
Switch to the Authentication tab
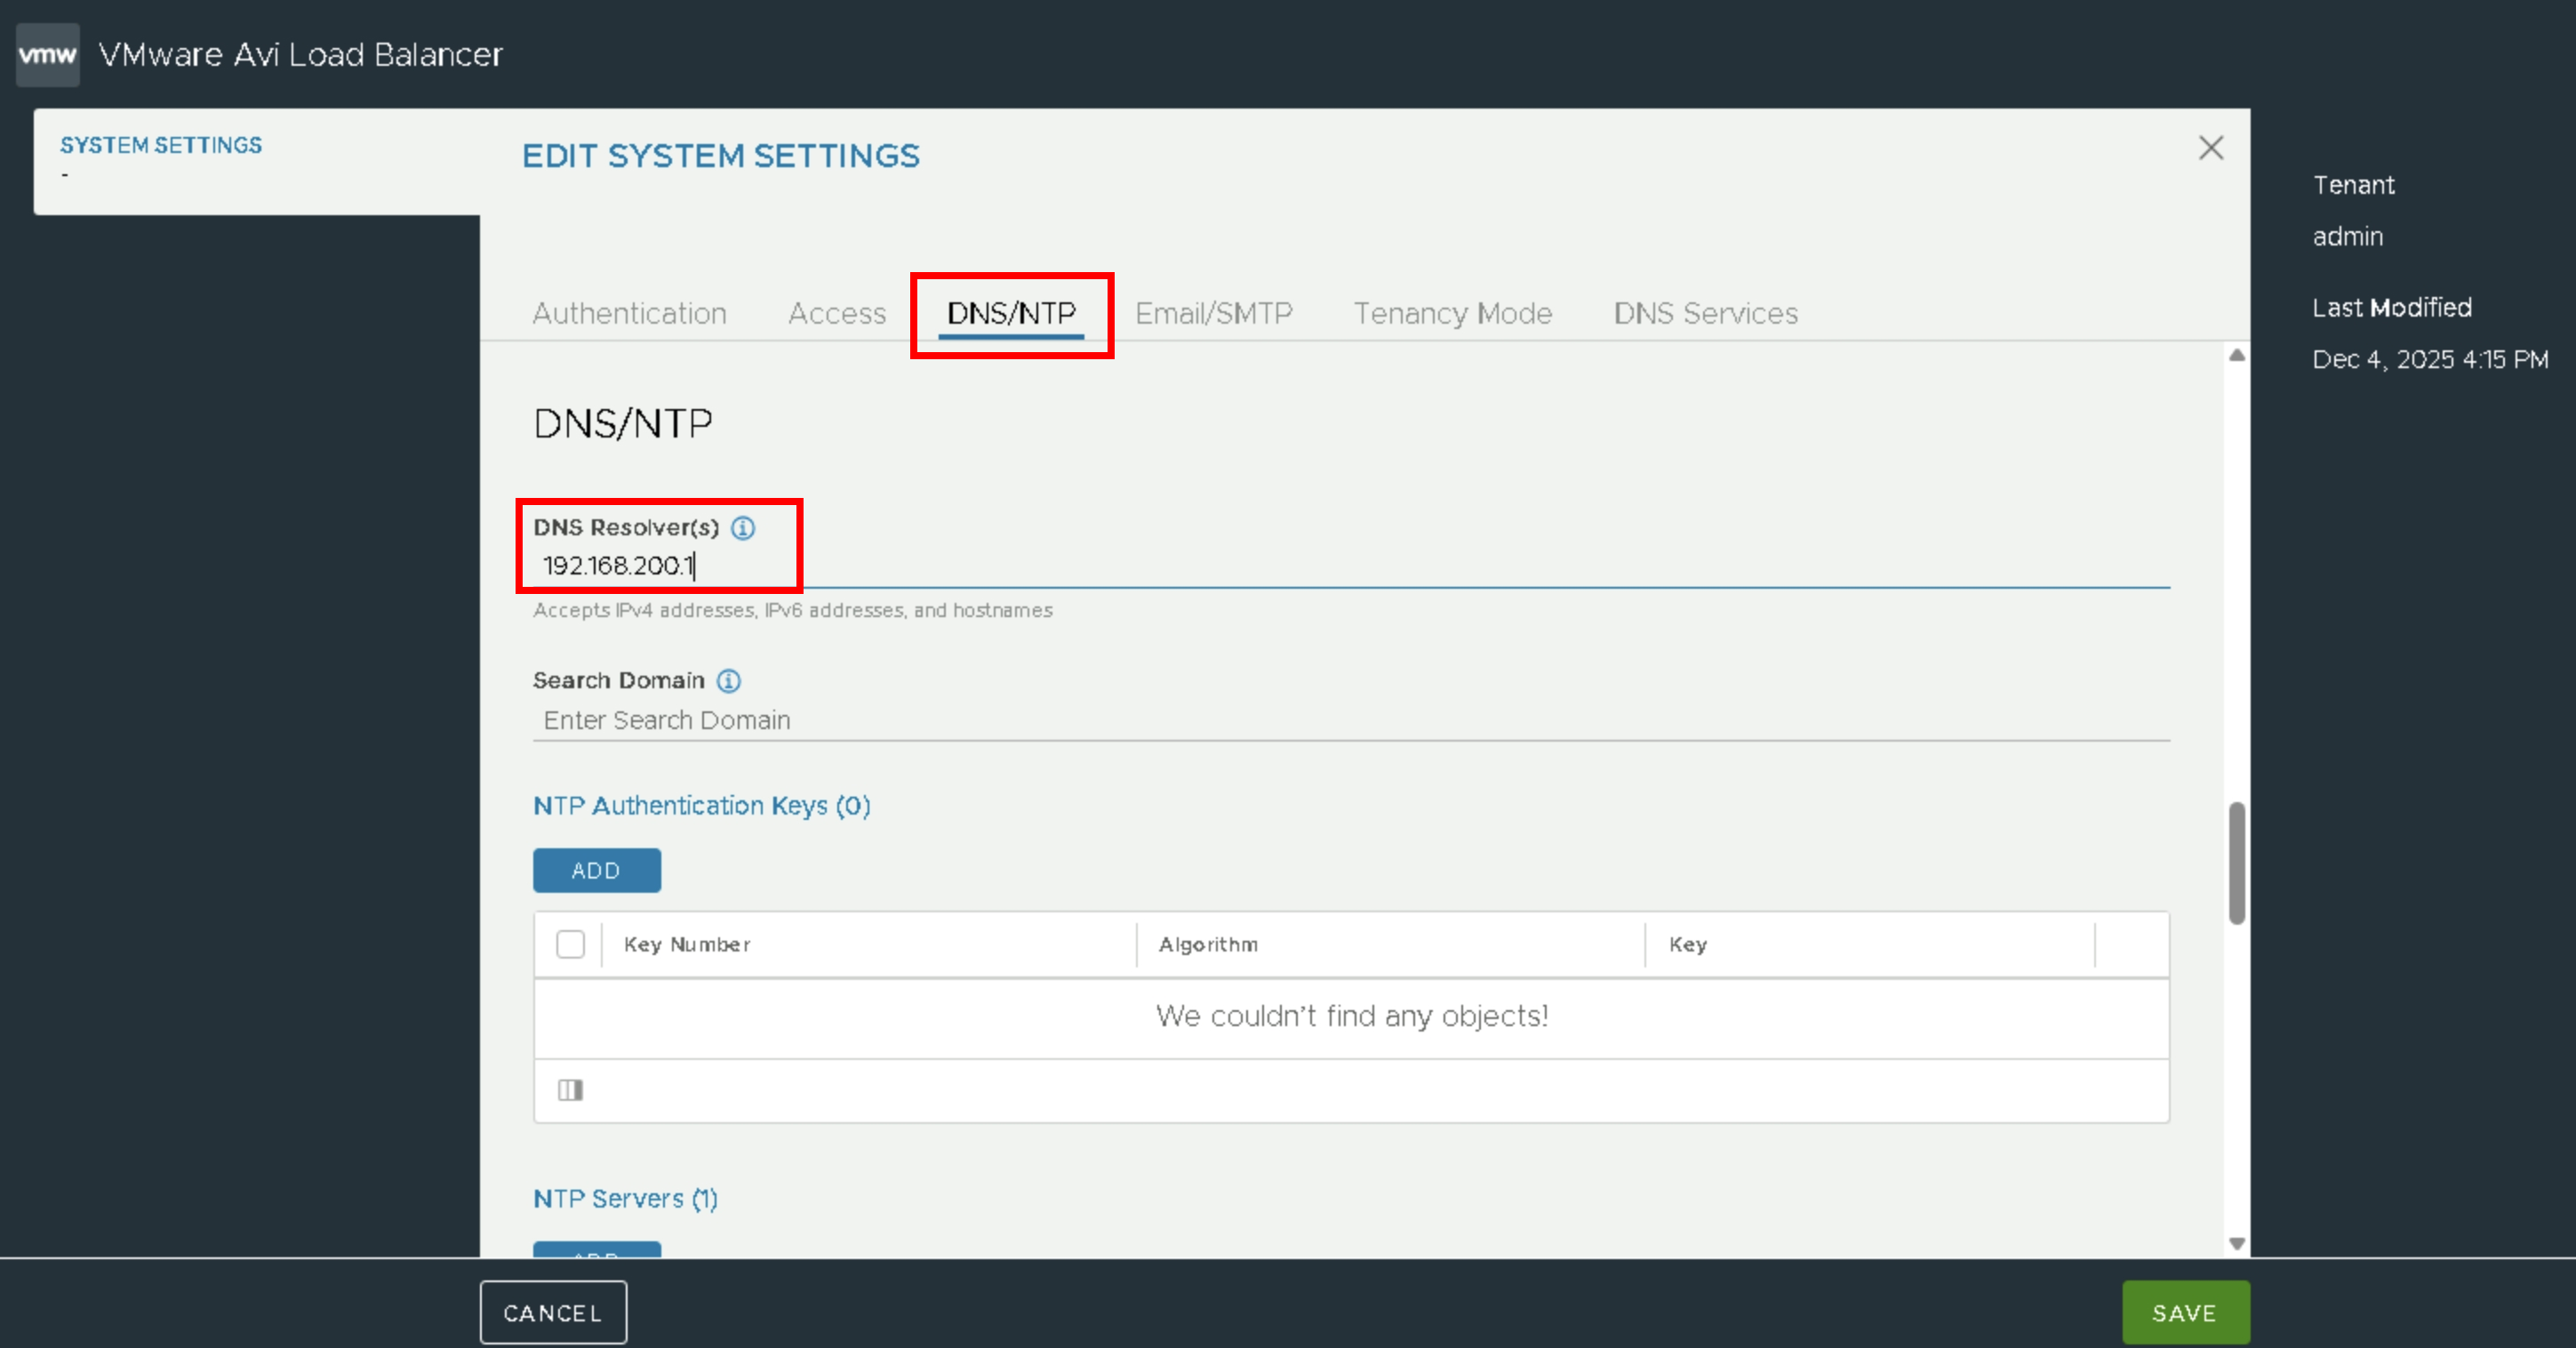pyautogui.click(x=629, y=313)
